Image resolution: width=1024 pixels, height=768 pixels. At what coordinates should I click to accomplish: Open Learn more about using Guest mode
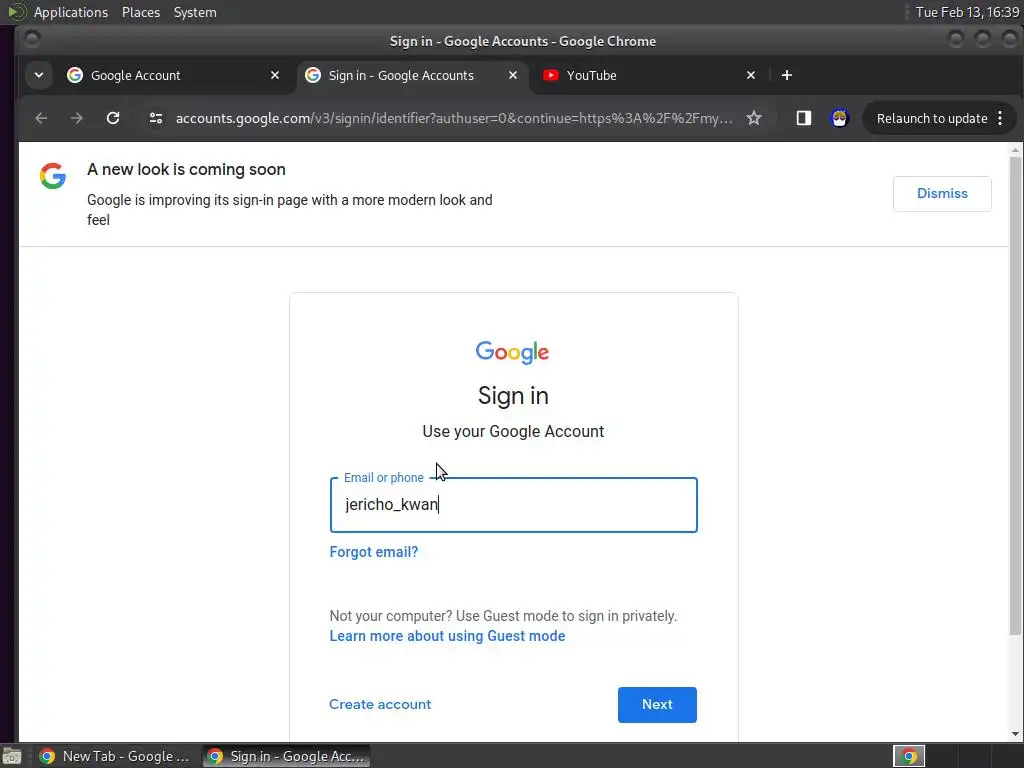(447, 636)
